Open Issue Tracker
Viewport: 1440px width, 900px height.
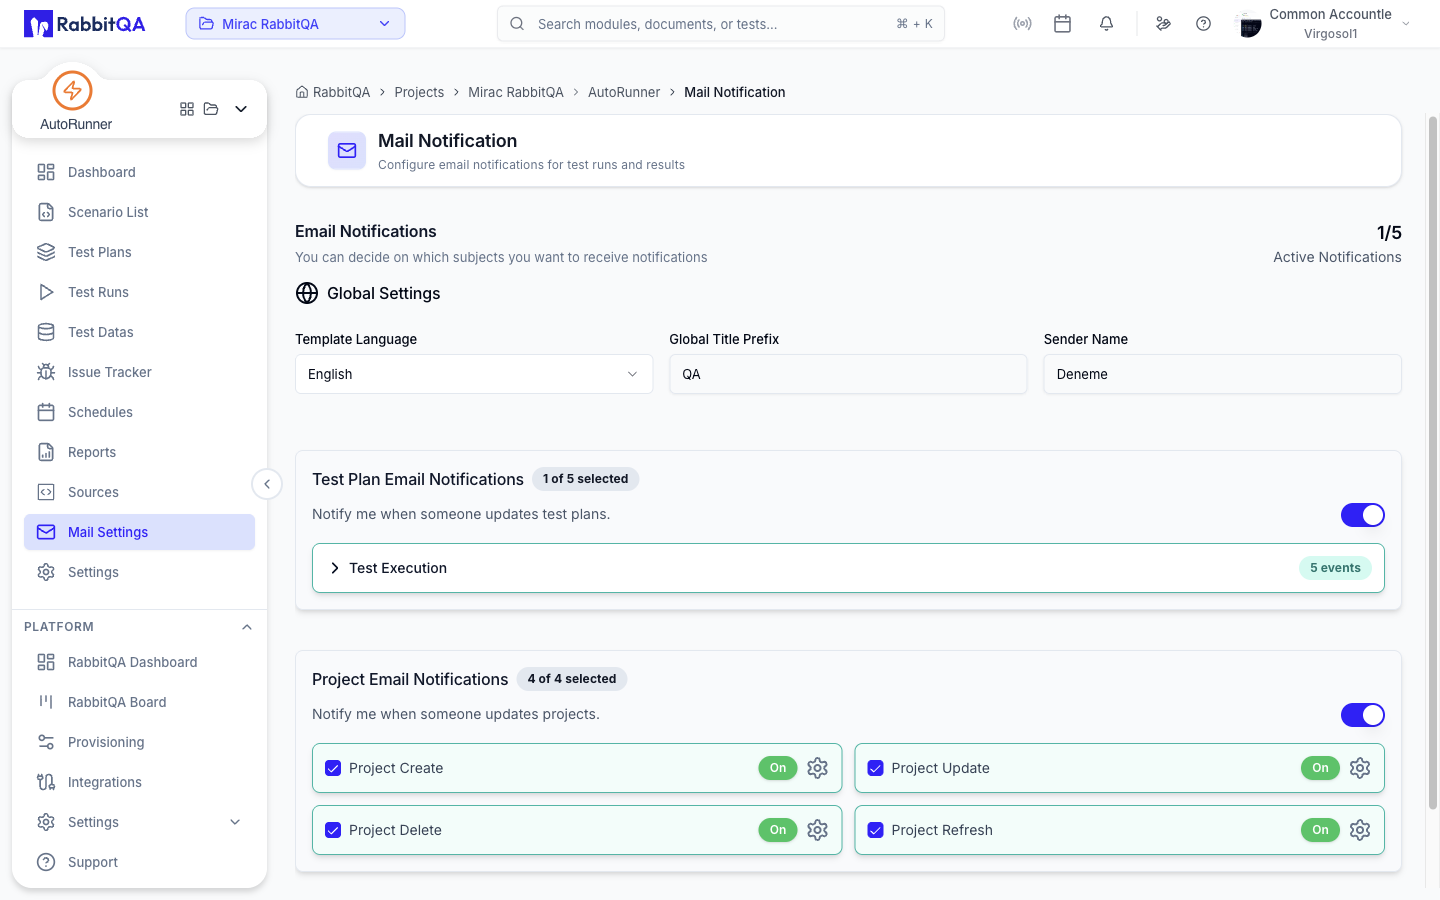pyautogui.click(x=139, y=372)
